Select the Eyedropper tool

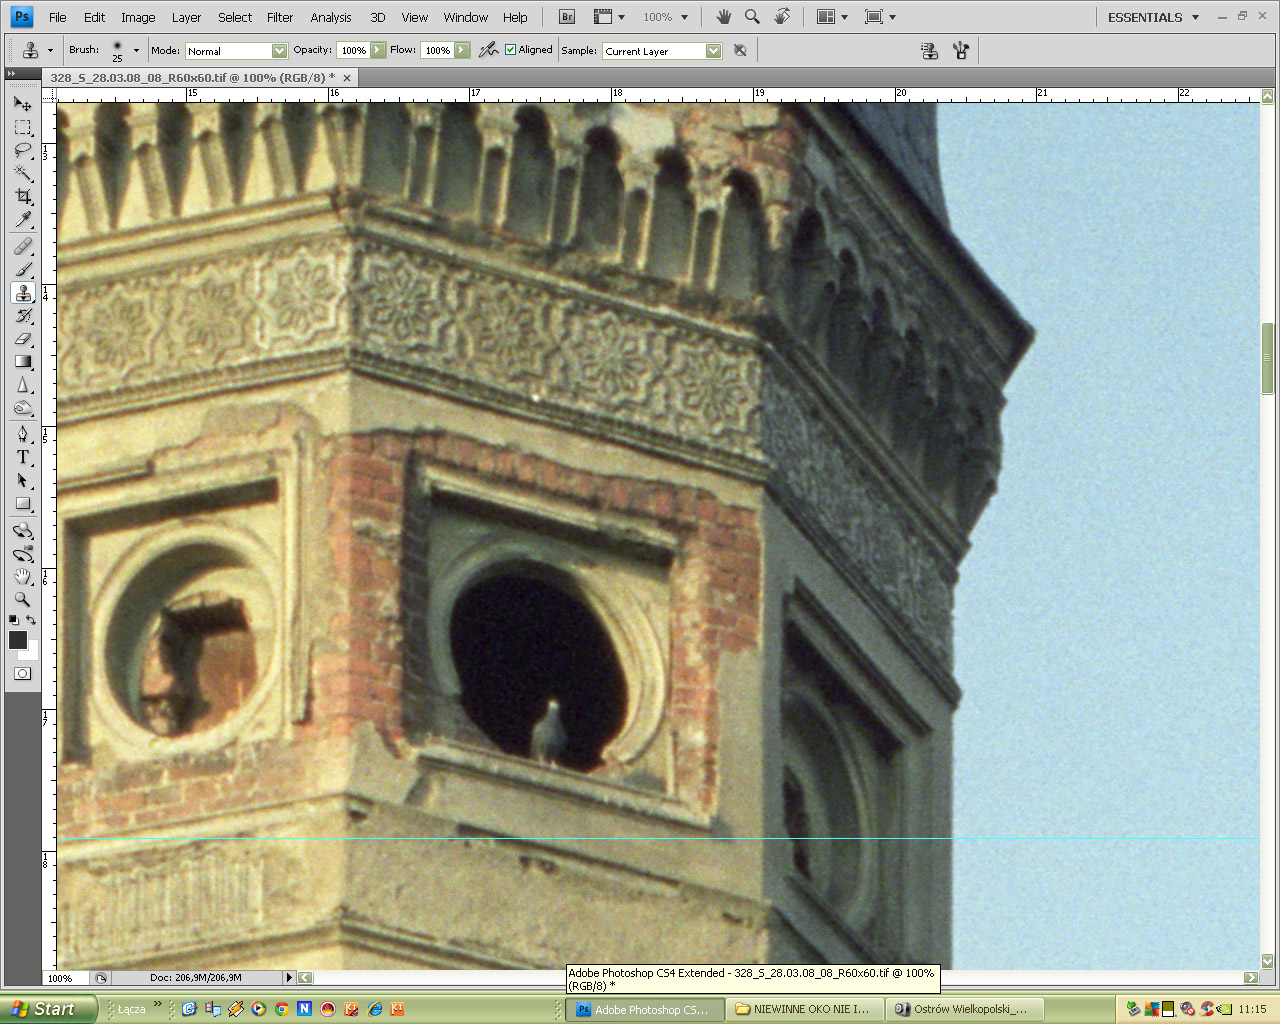(22, 220)
